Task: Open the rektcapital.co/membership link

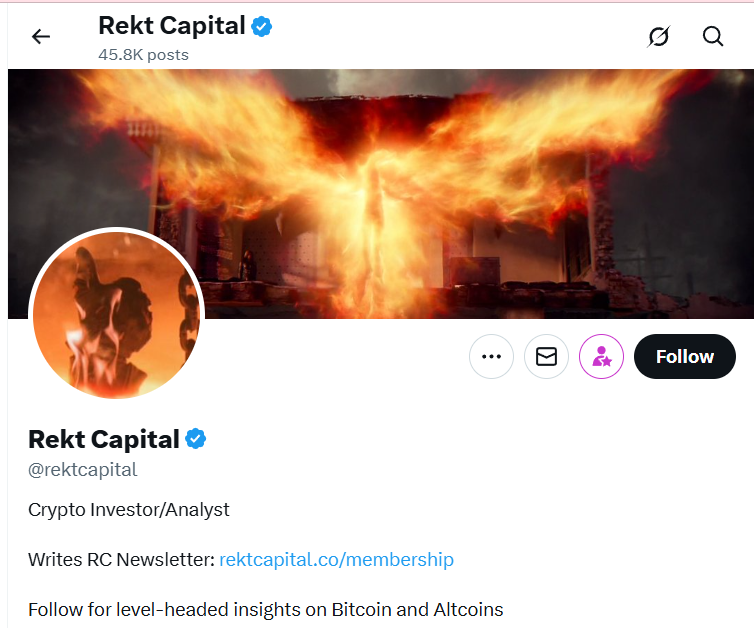Action: (336, 559)
